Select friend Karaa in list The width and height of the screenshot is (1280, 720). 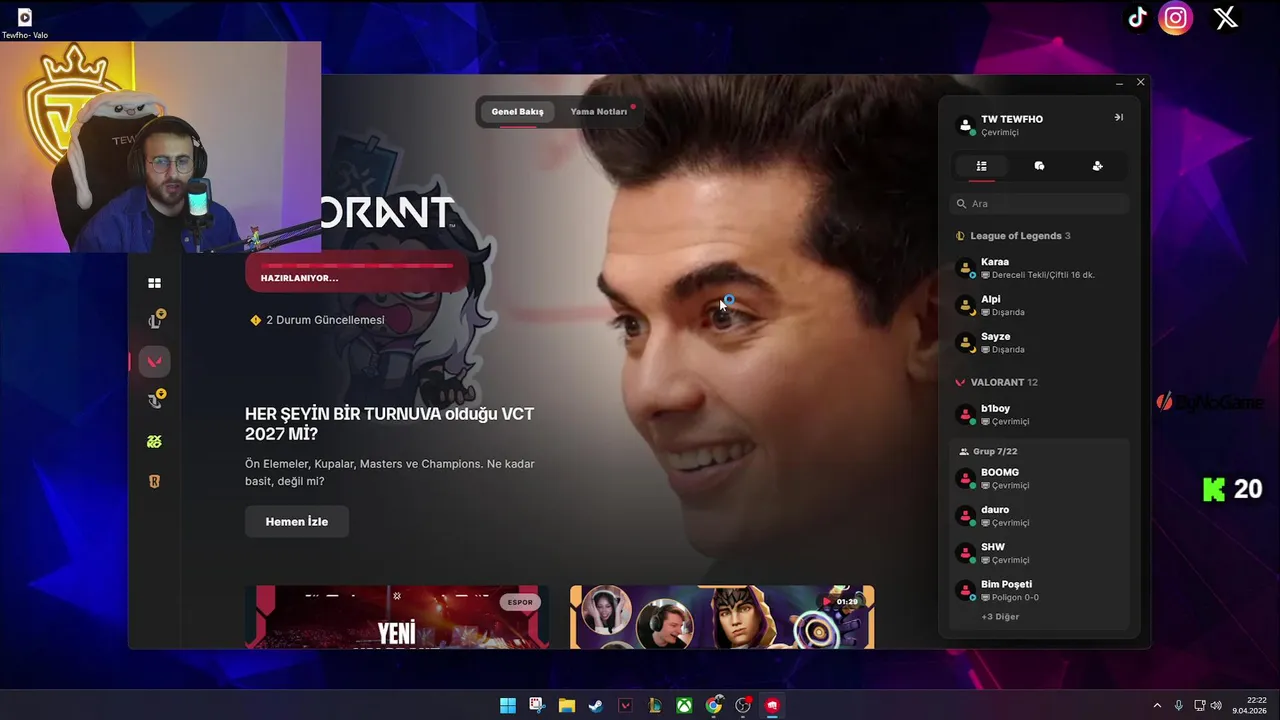1039,268
